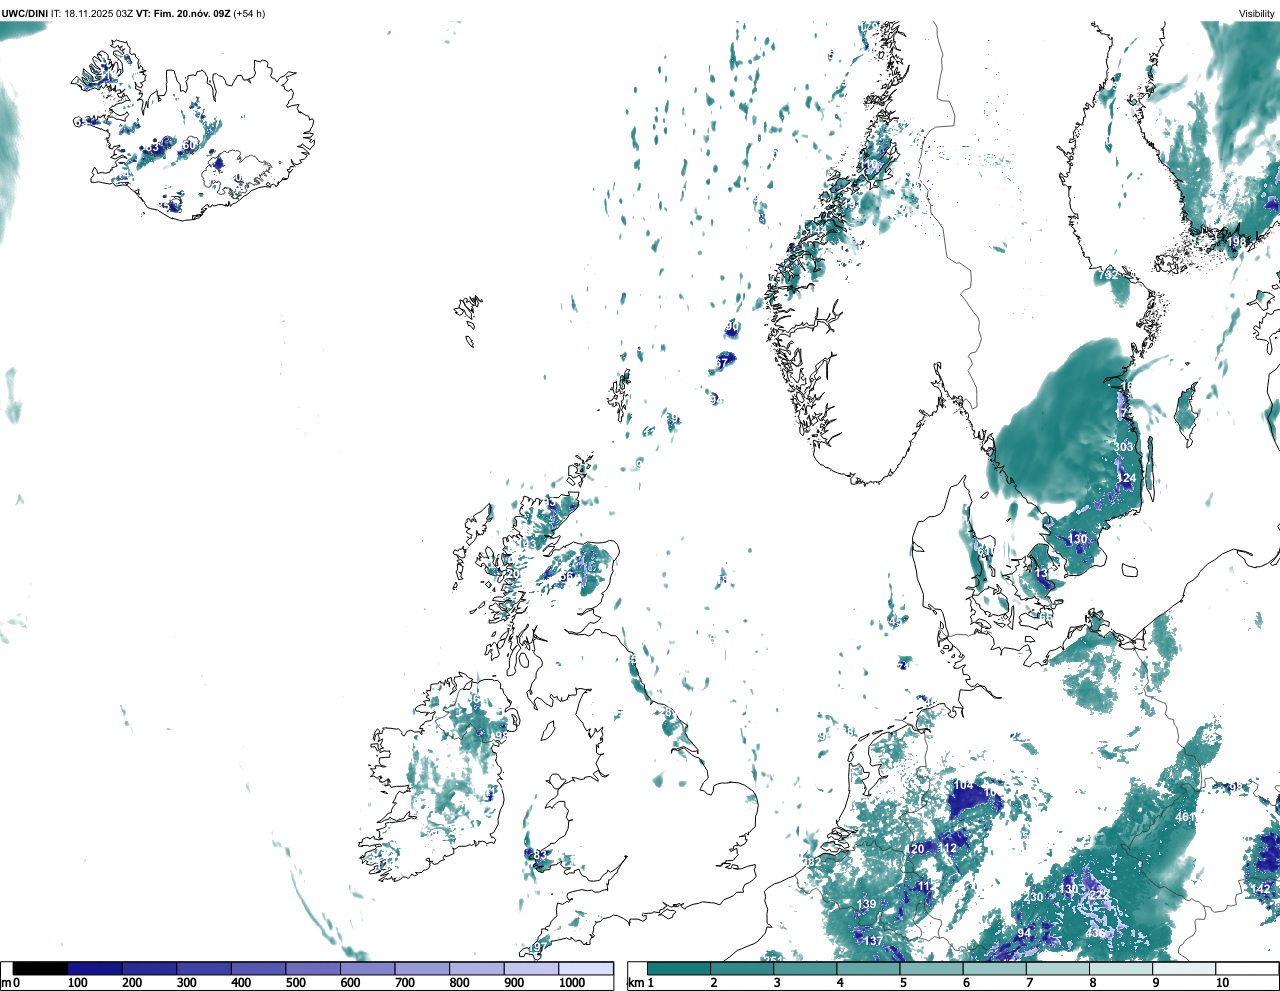Viewport: 1280px width, 991px height.
Task: Click the '500' tick label in metre legend
Action: pyautogui.click(x=295, y=983)
